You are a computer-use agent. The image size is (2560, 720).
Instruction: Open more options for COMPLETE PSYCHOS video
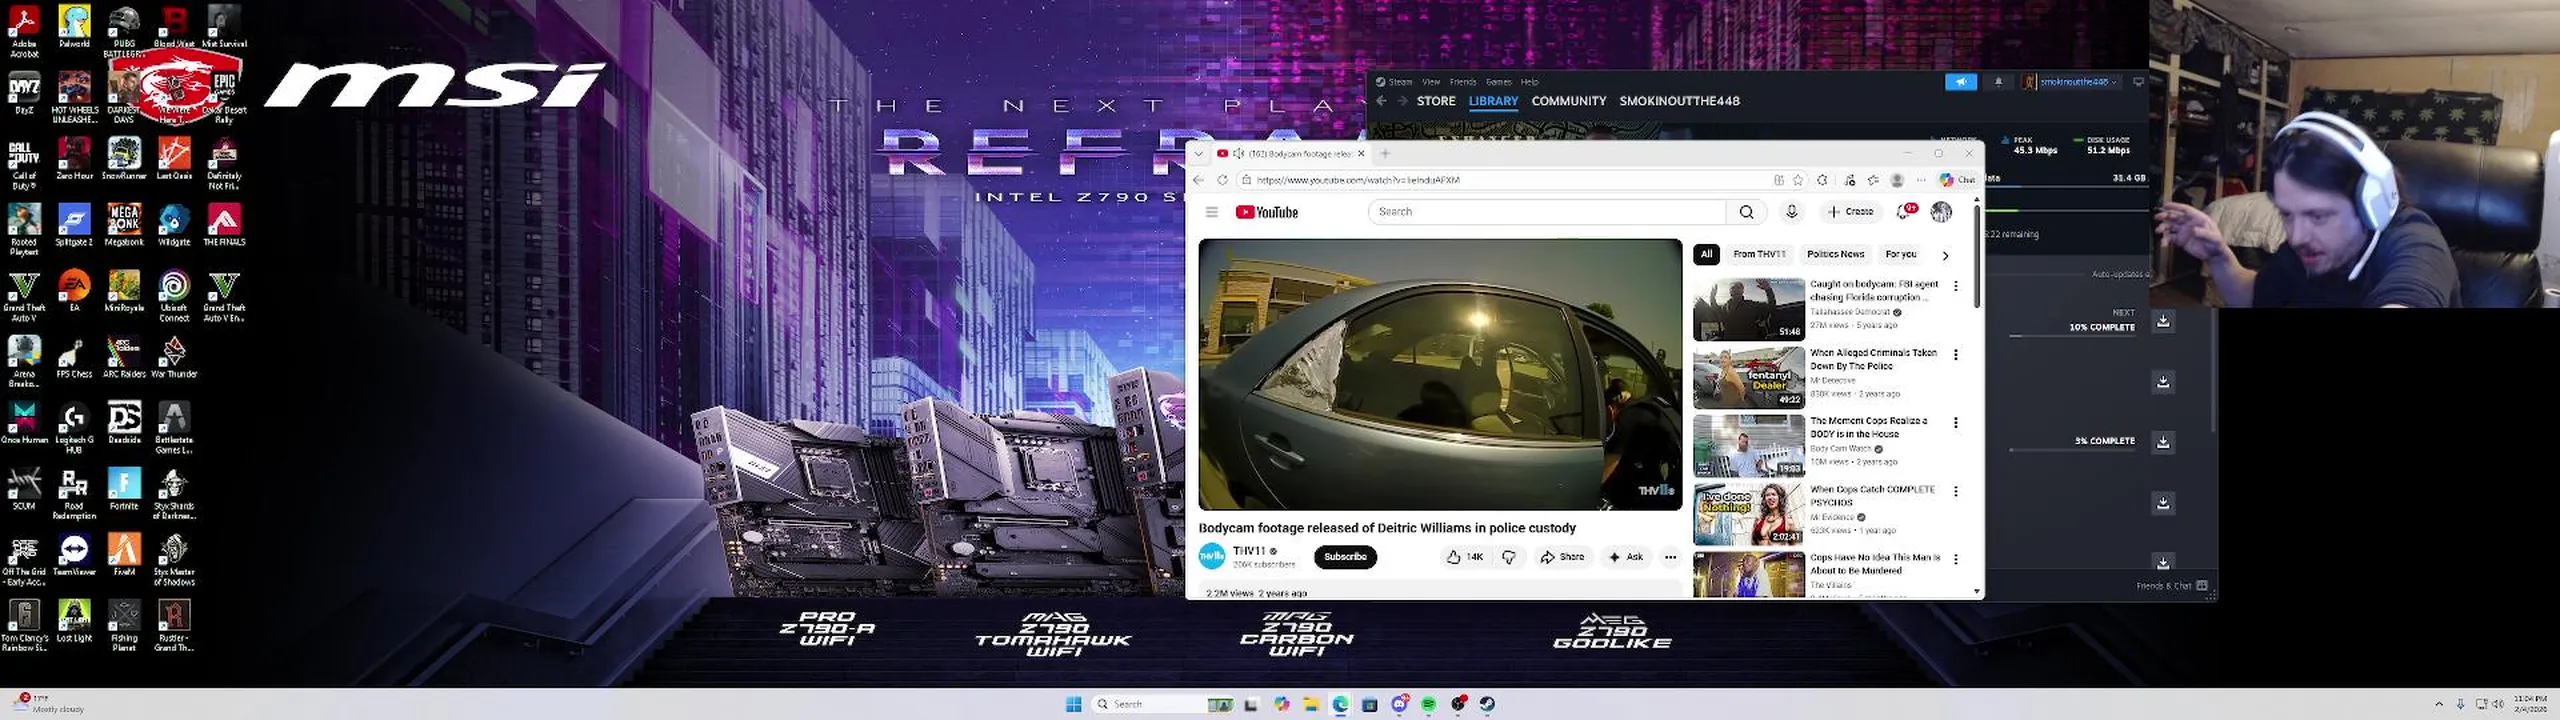pos(1956,492)
